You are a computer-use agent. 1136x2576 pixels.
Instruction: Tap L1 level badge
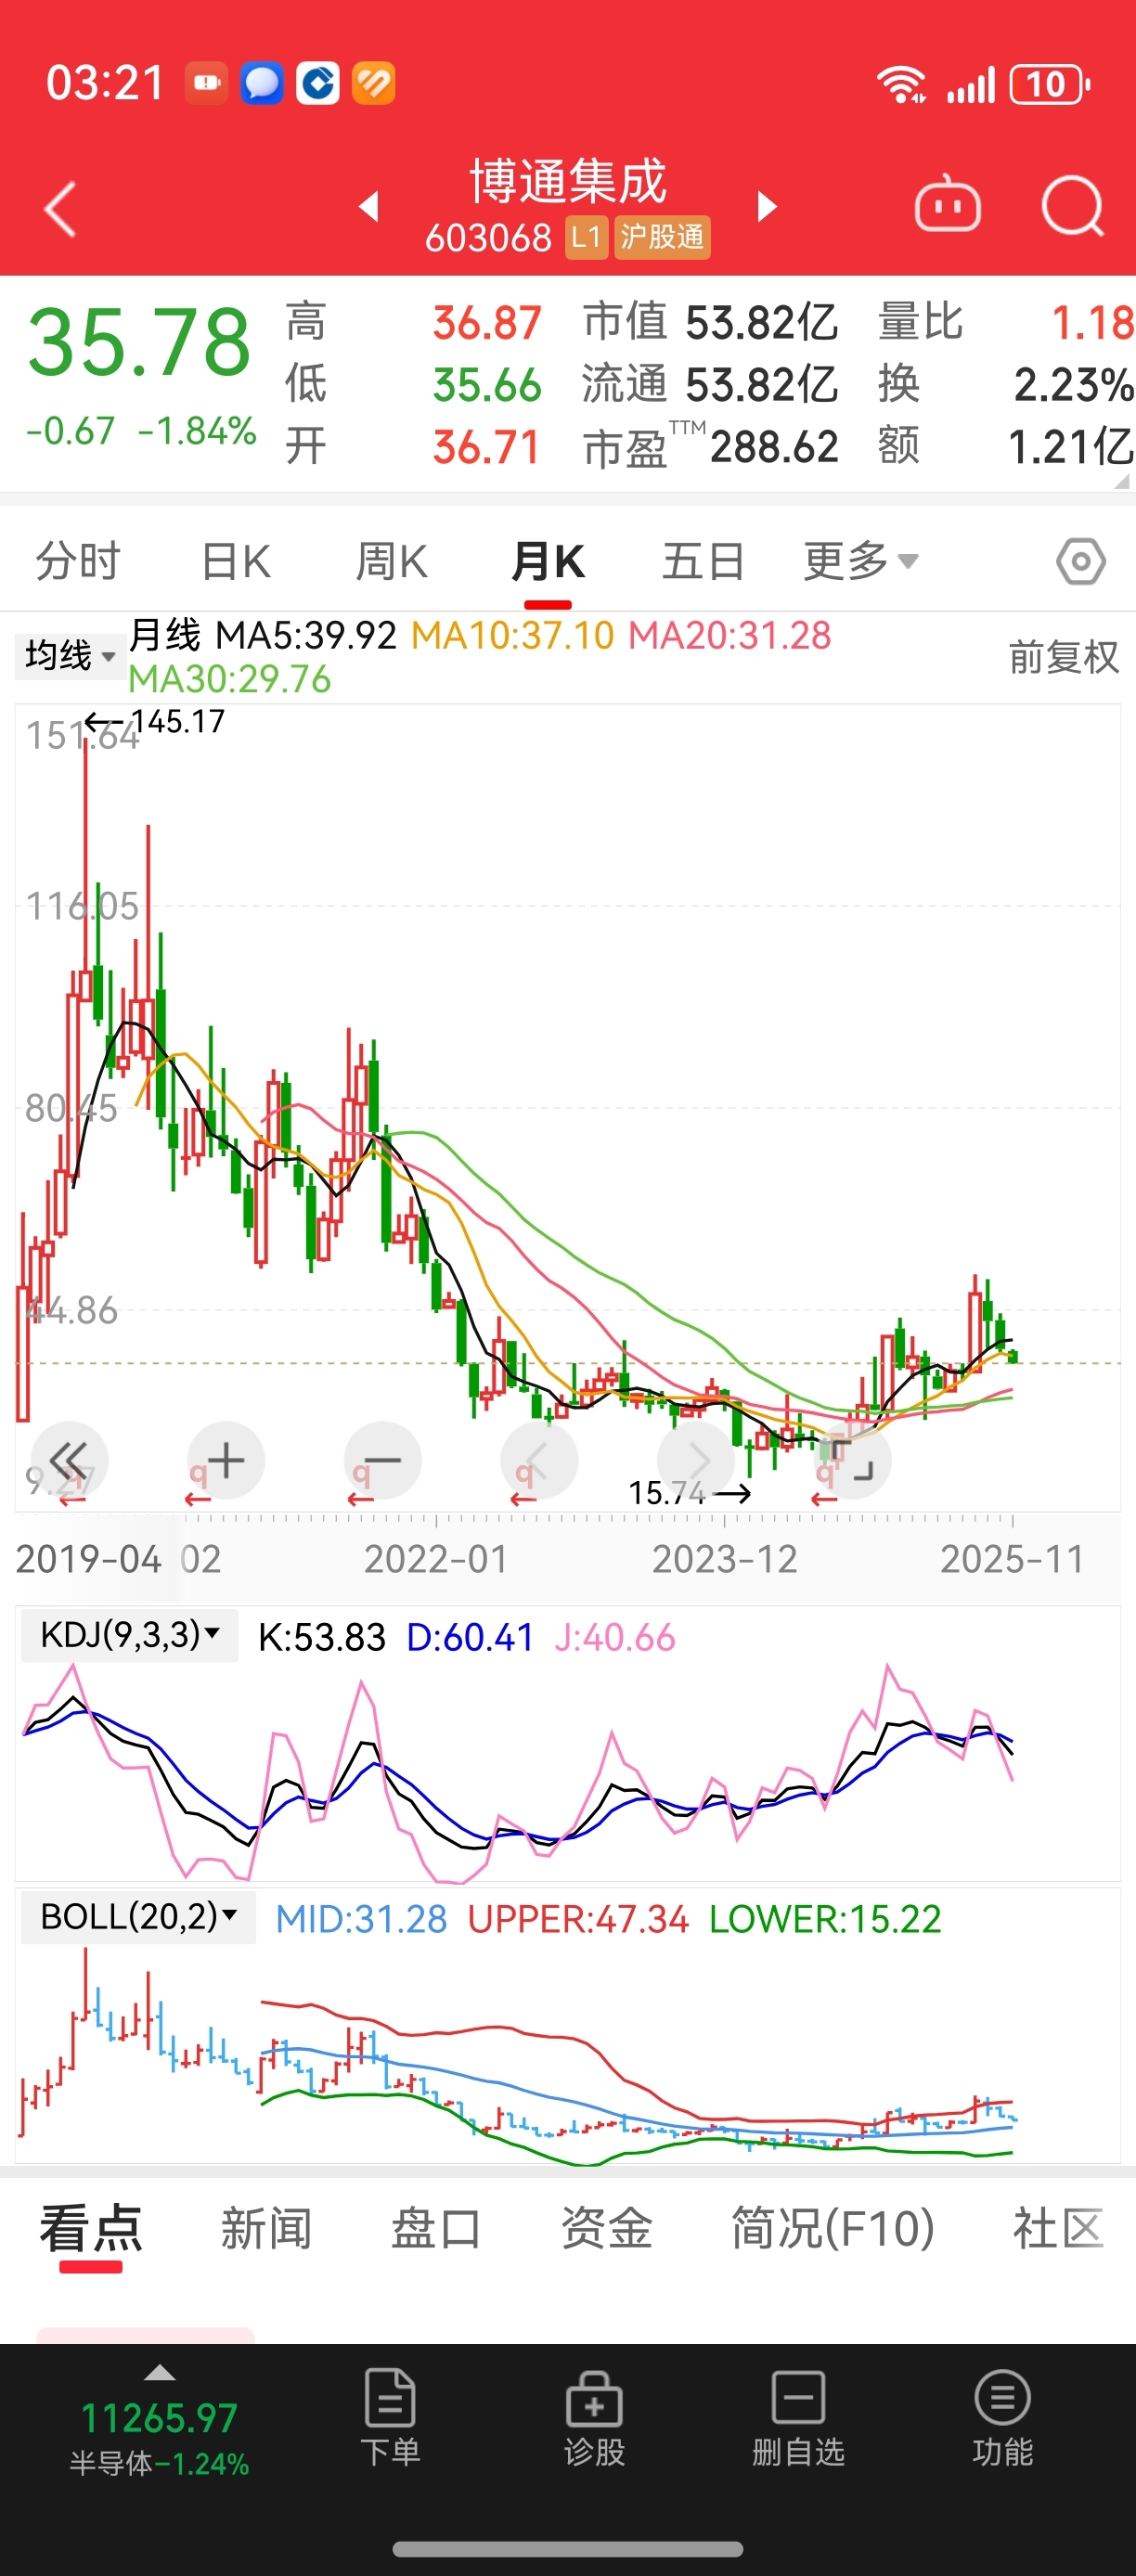pos(586,237)
